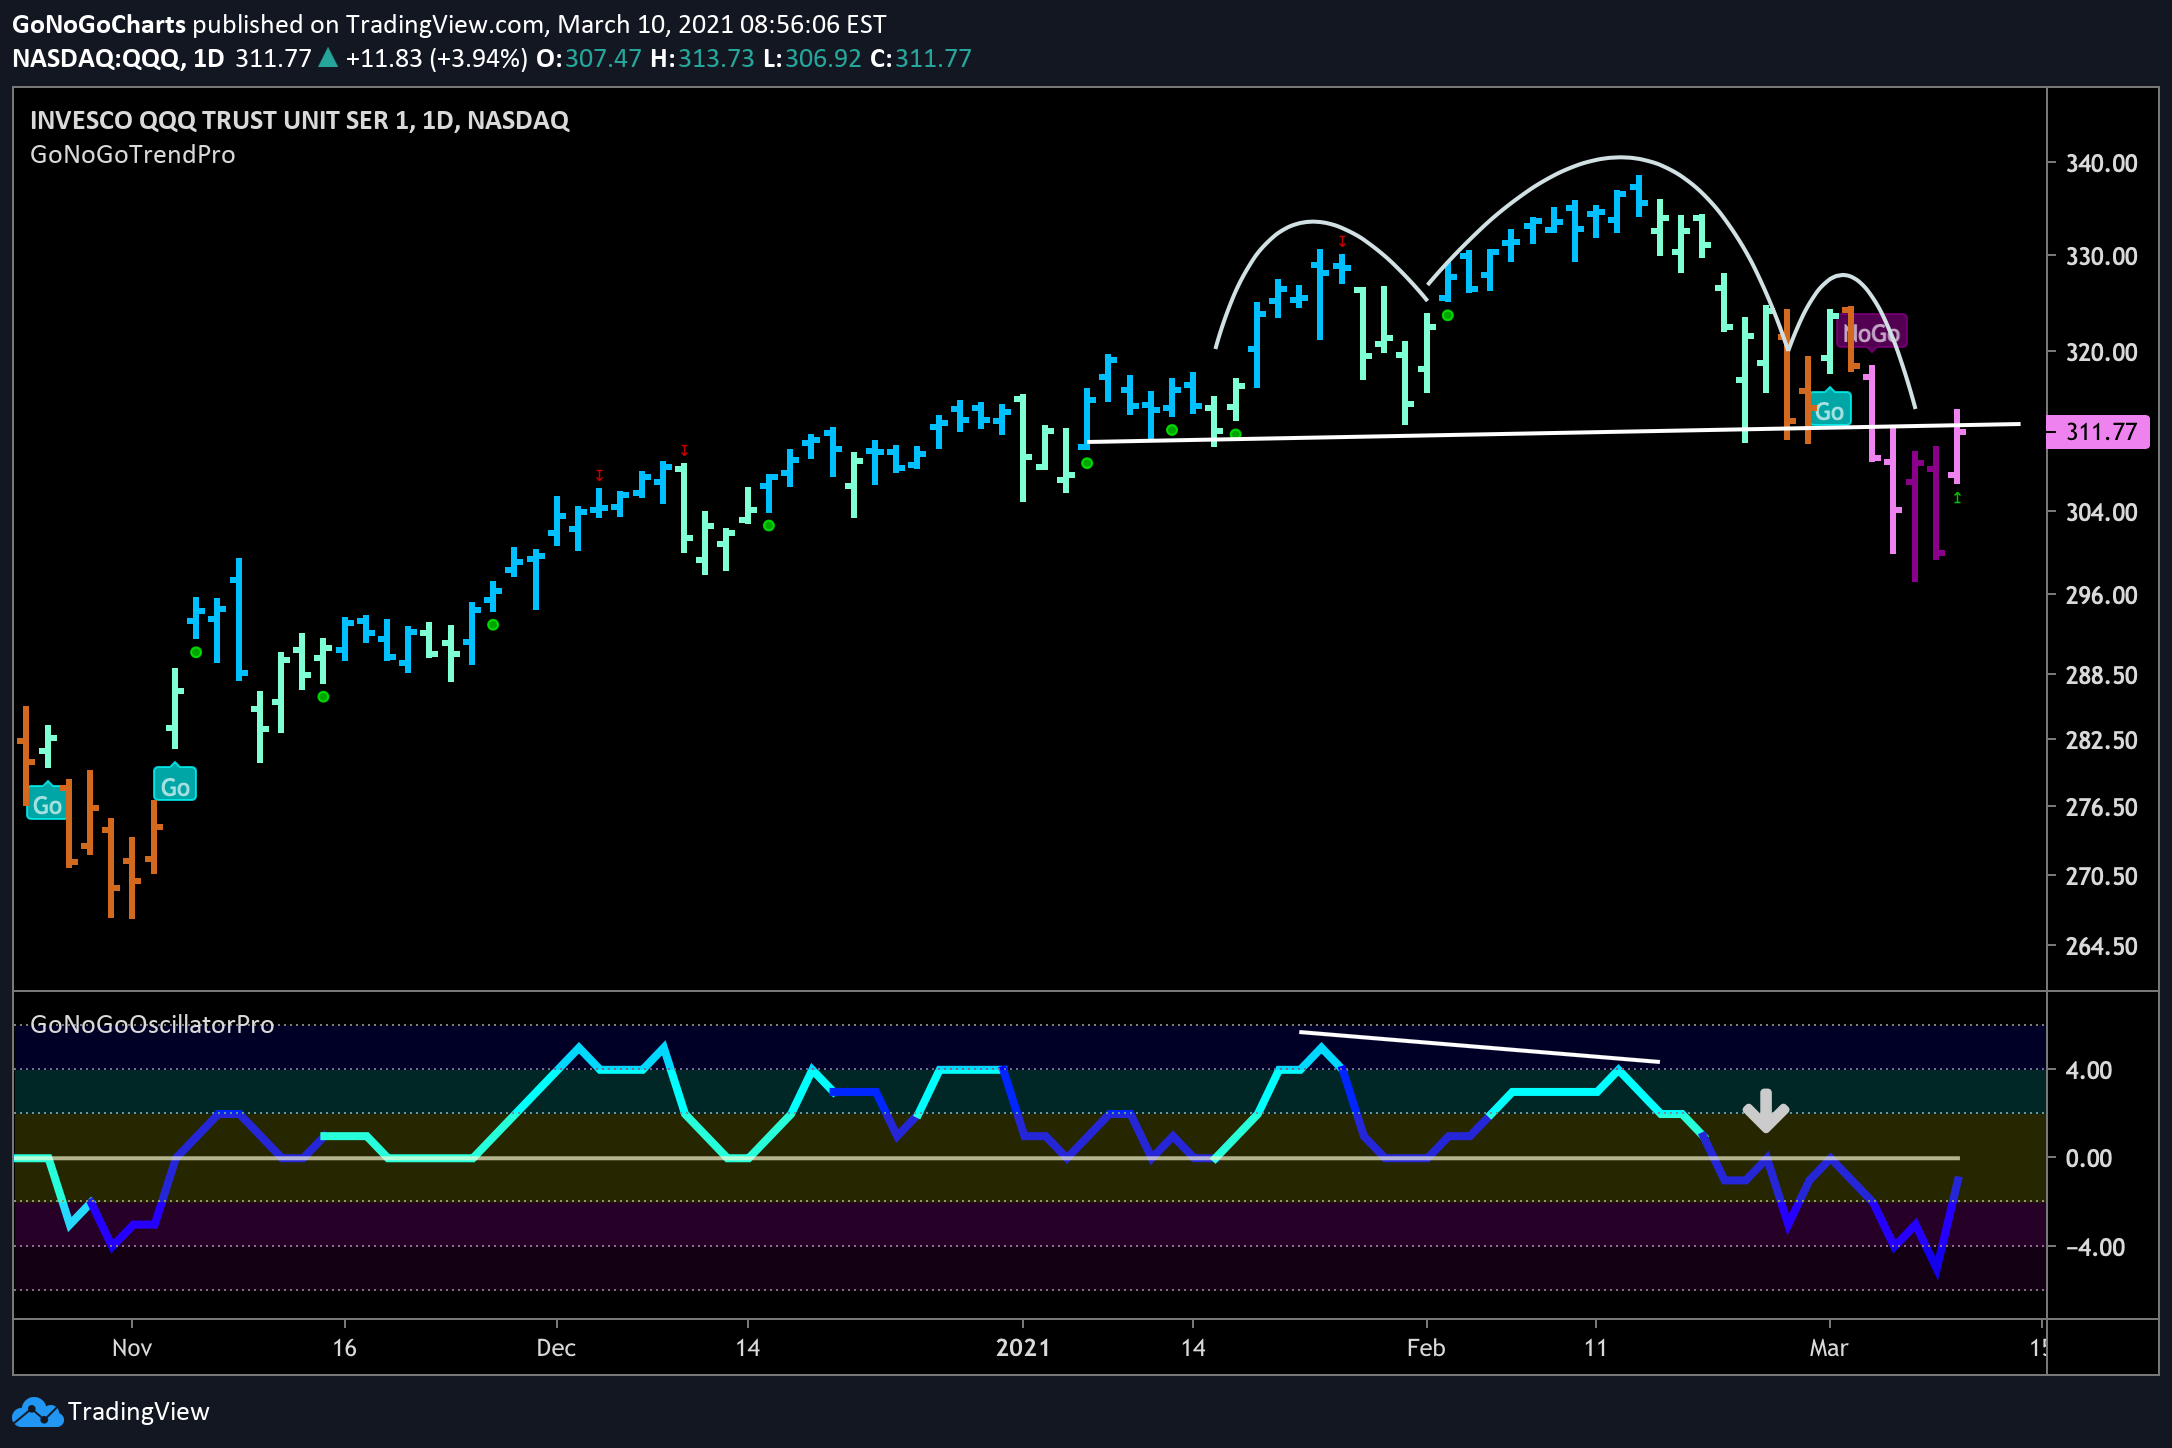Click the 340.00 price axis label
This screenshot has width=2172, height=1448.
2102,163
